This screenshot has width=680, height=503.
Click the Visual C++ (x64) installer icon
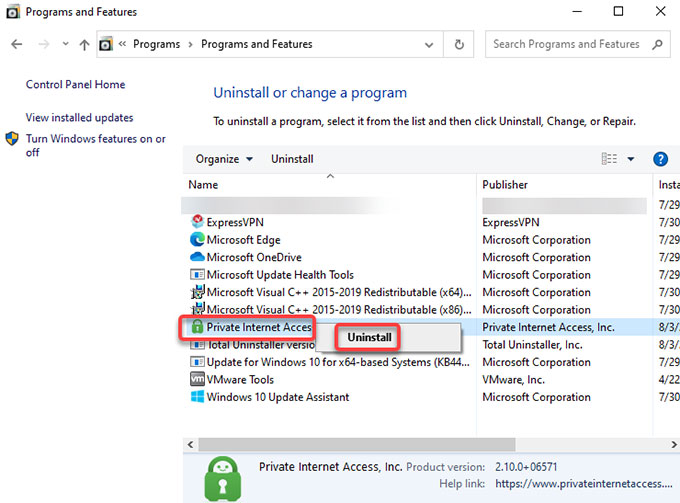[x=197, y=292]
